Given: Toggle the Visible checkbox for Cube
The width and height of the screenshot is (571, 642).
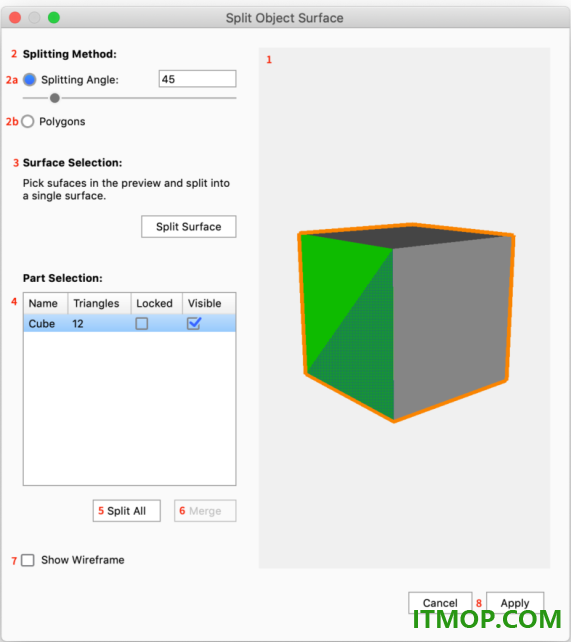Looking at the screenshot, I should (194, 323).
